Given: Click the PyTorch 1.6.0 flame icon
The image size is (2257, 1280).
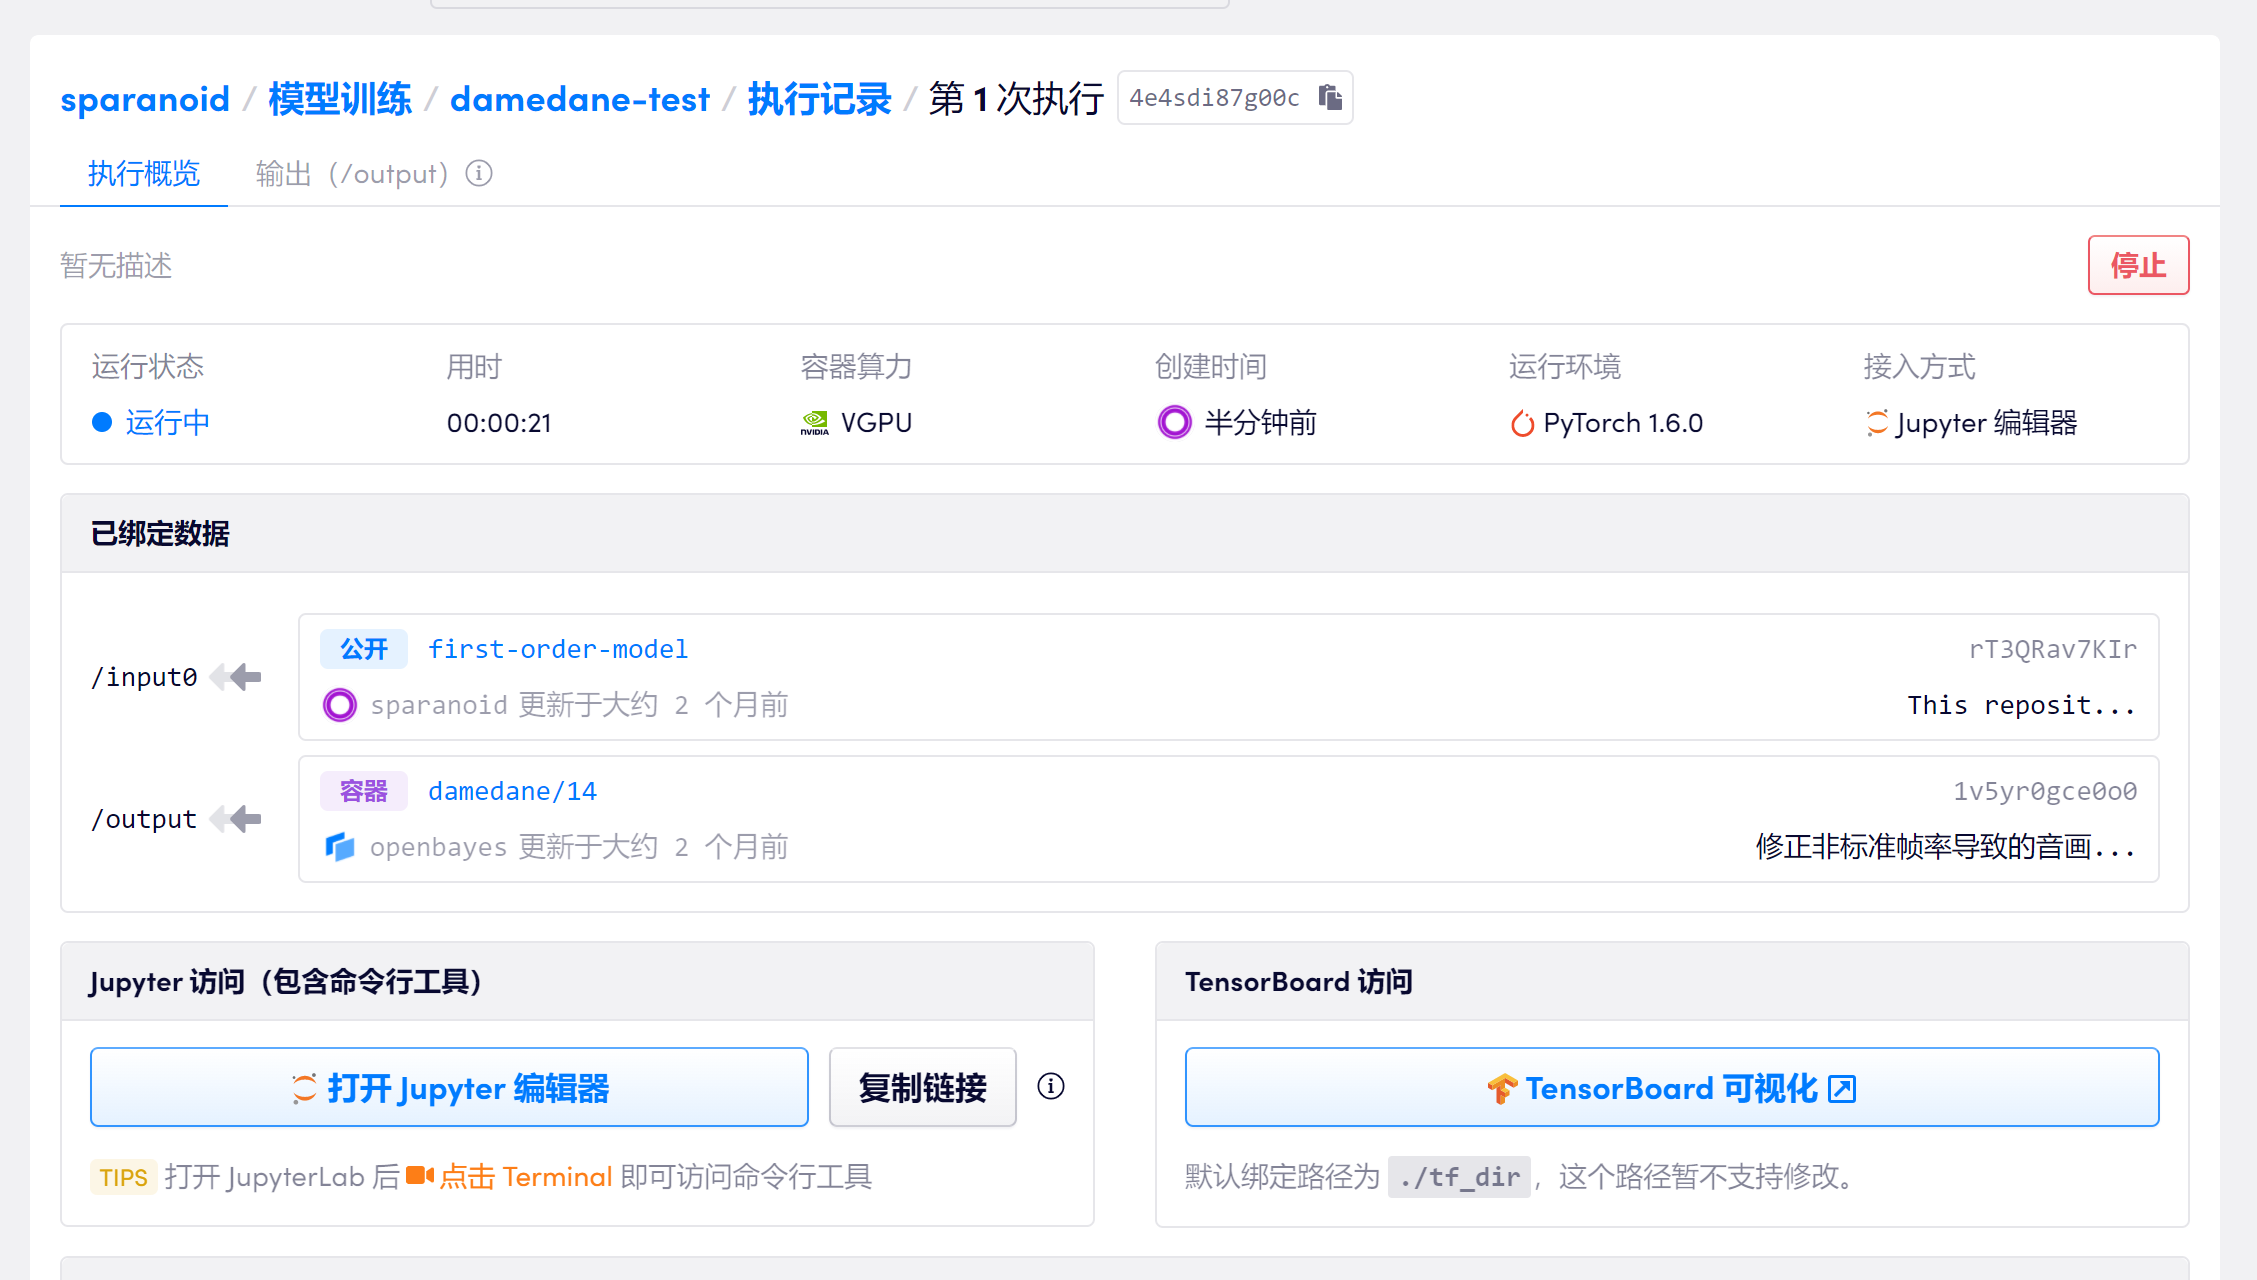Looking at the screenshot, I should pos(1522,423).
